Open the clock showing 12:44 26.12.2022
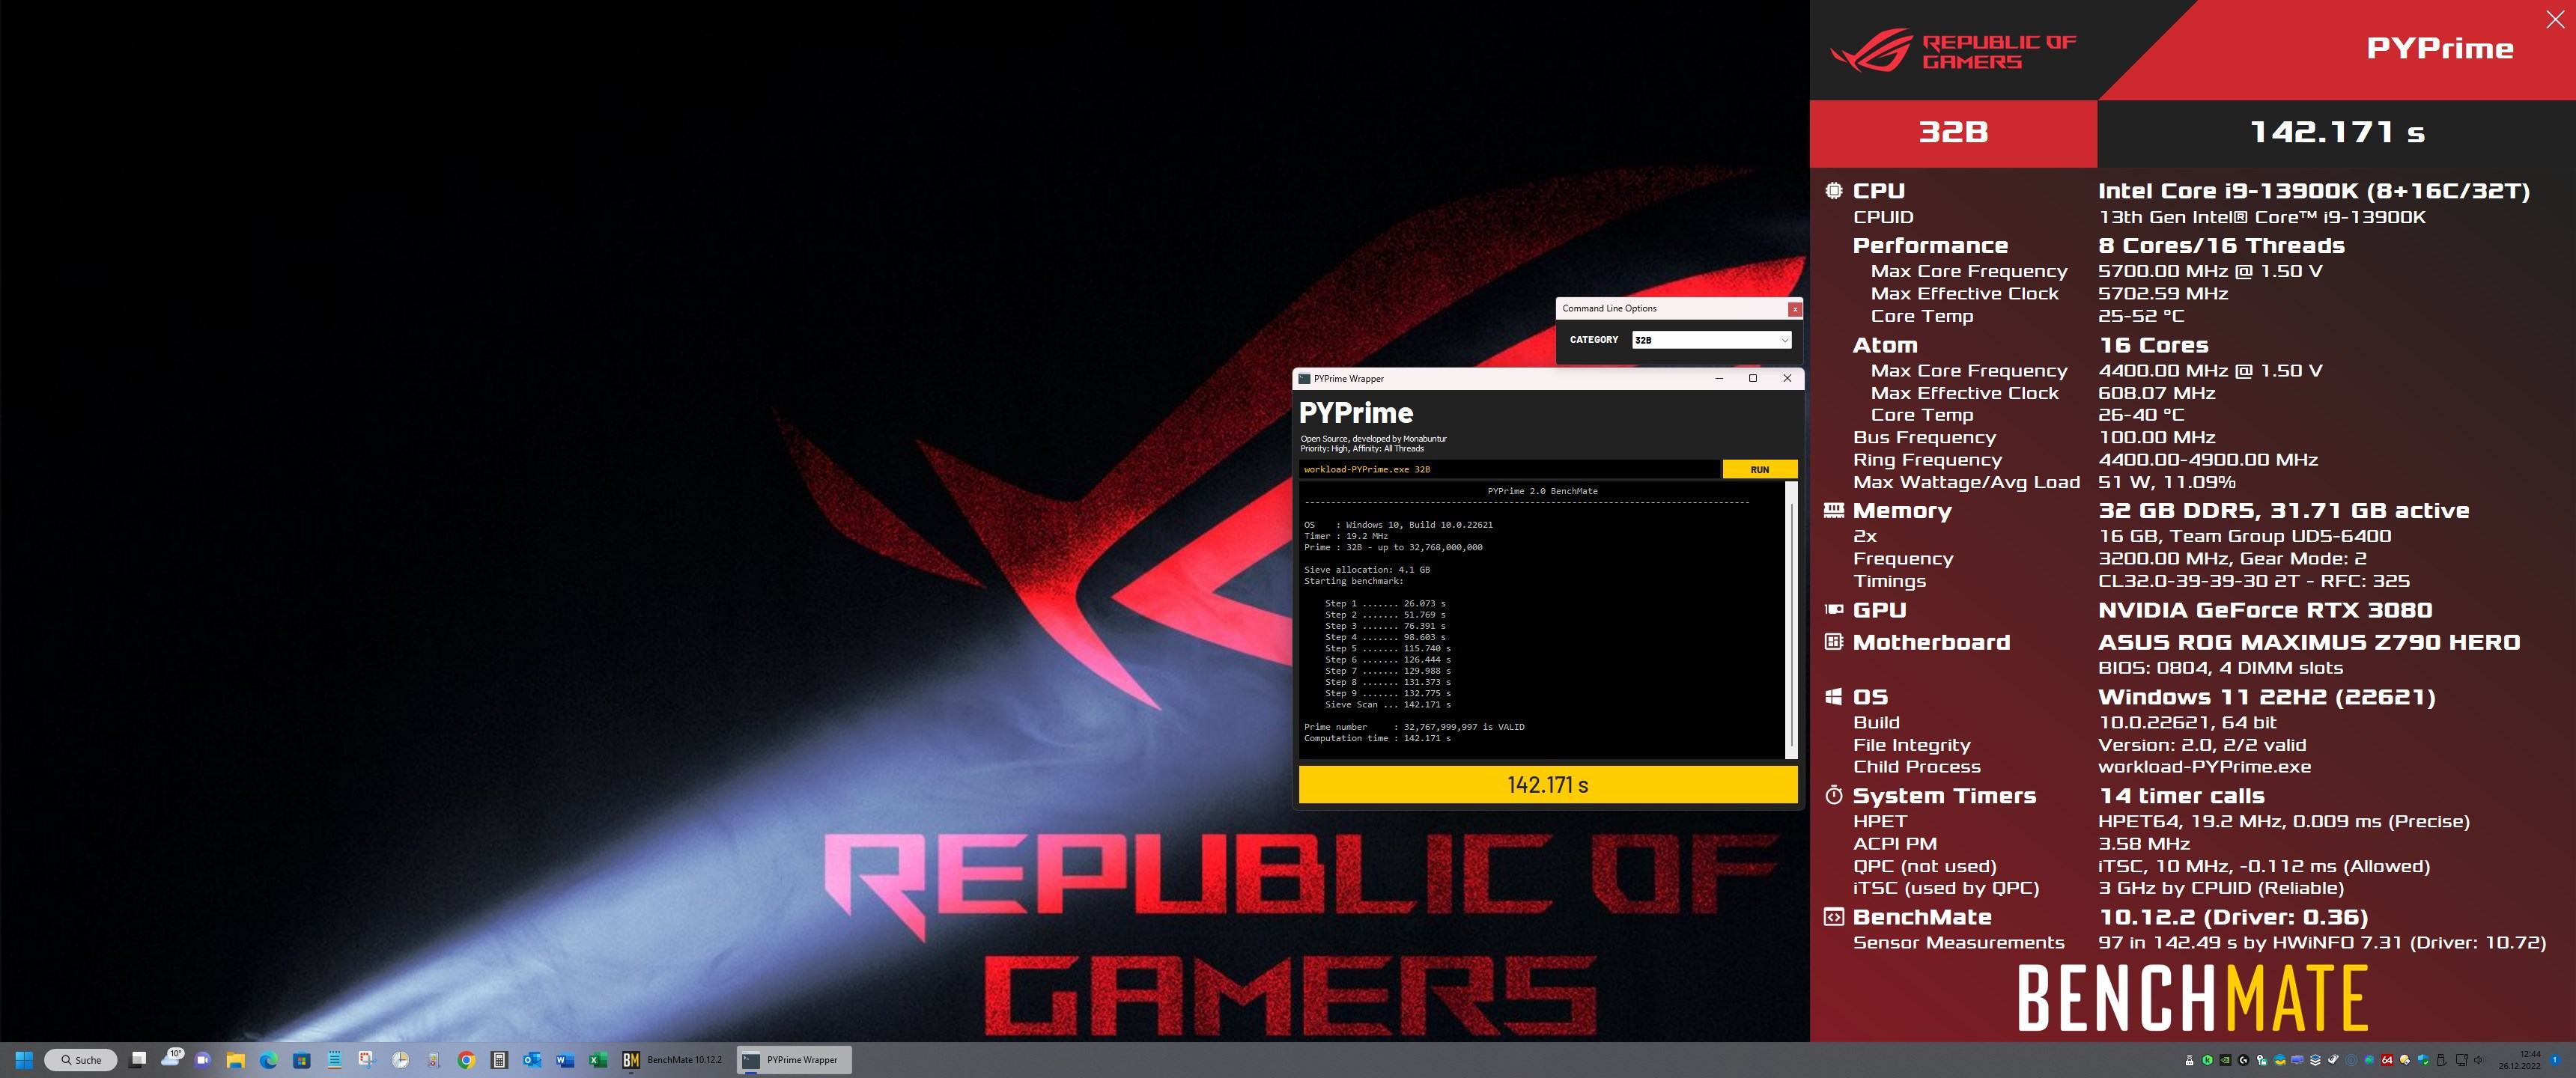 [x=2520, y=1060]
